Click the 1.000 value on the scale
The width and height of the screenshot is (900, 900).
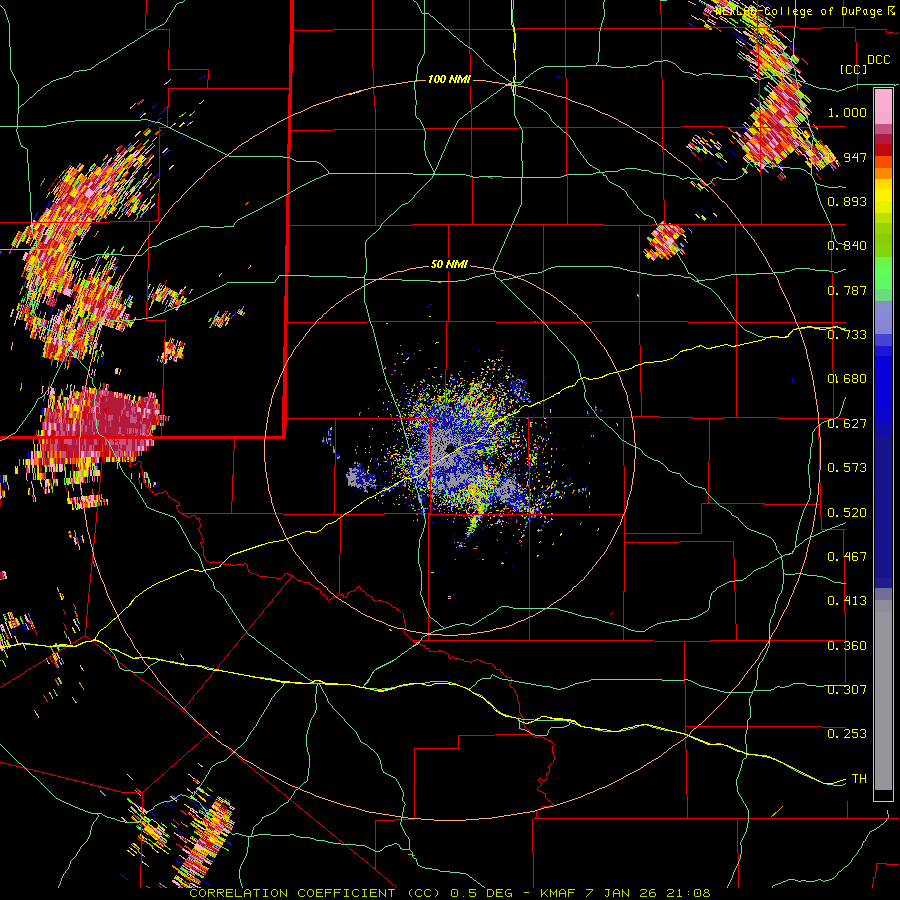point(847,112)
